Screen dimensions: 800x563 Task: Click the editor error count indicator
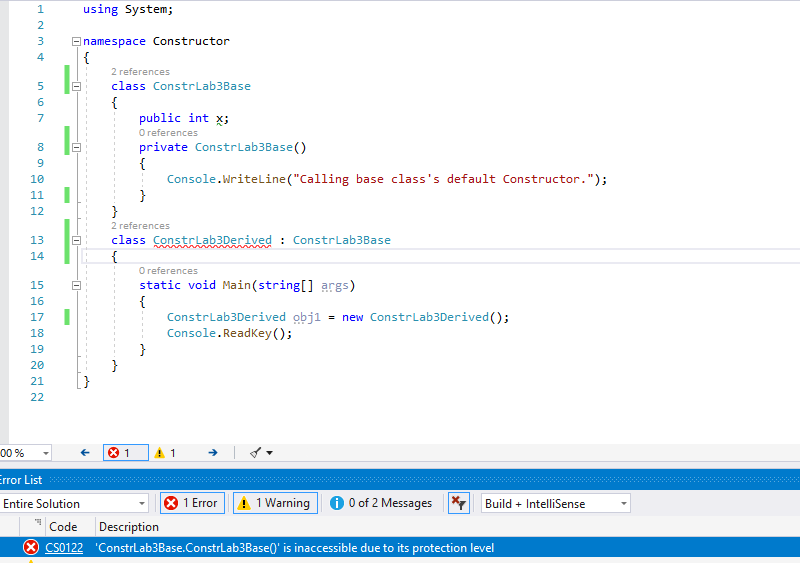click(126, 453)
